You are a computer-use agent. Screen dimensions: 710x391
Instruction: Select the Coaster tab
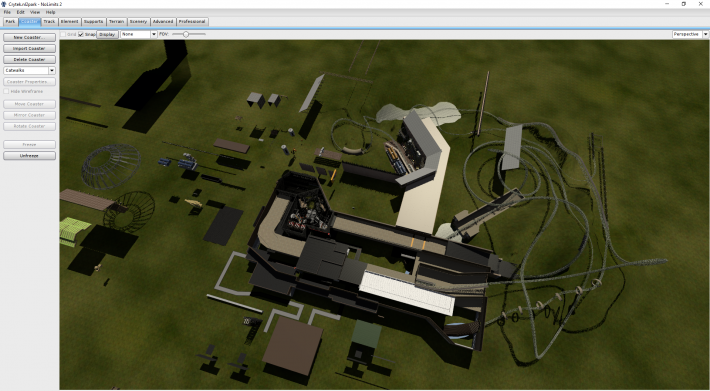point(29,21)
